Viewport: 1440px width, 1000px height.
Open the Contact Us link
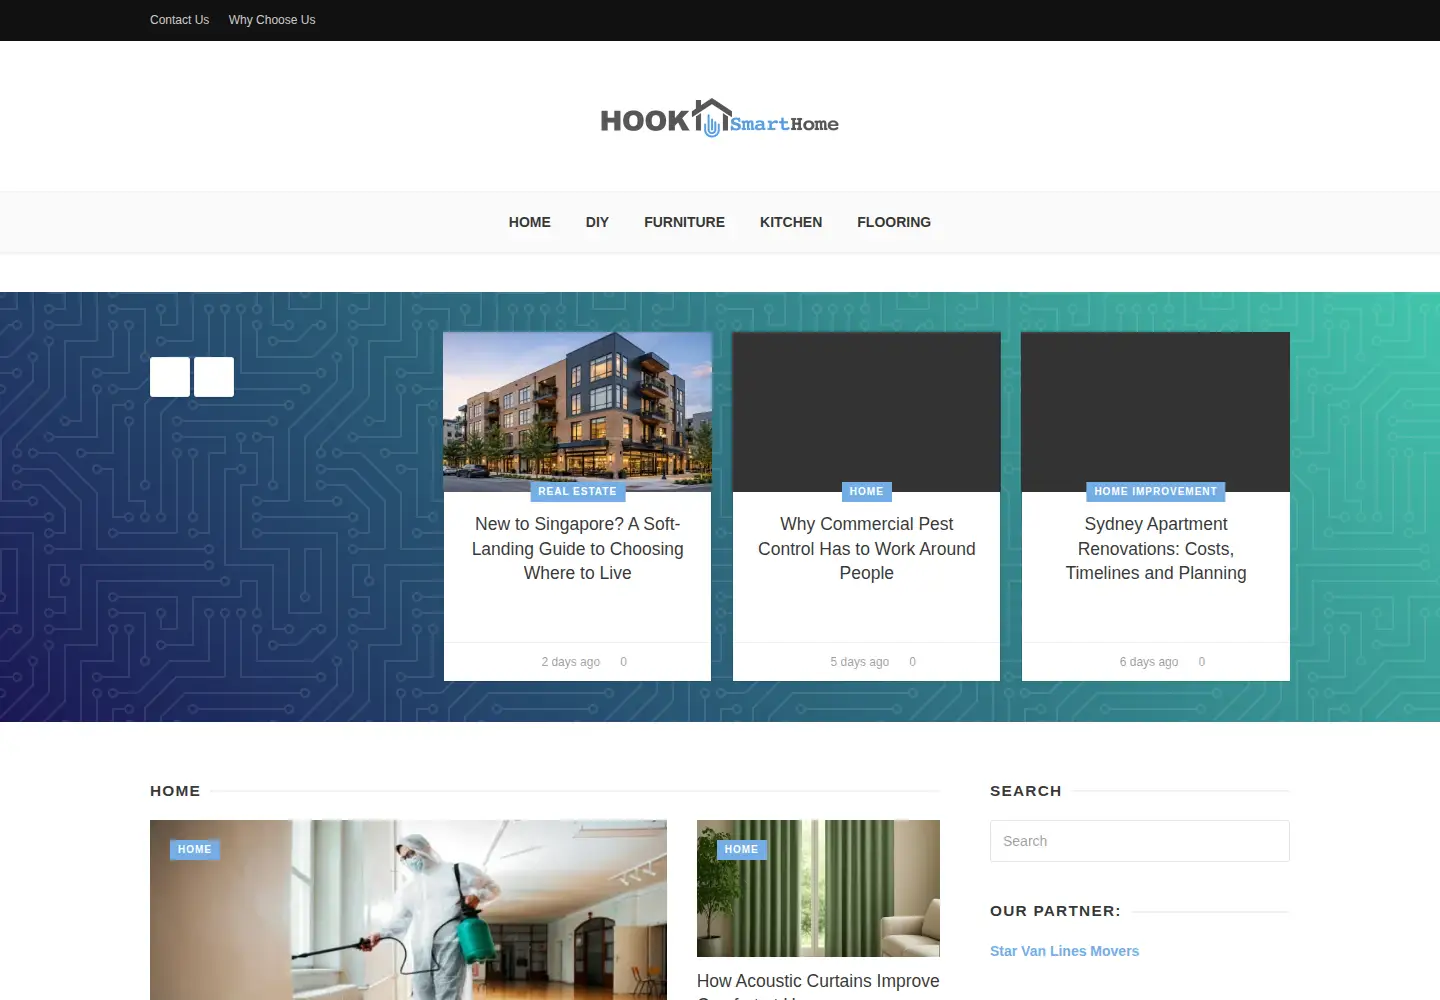pos(179,20)
